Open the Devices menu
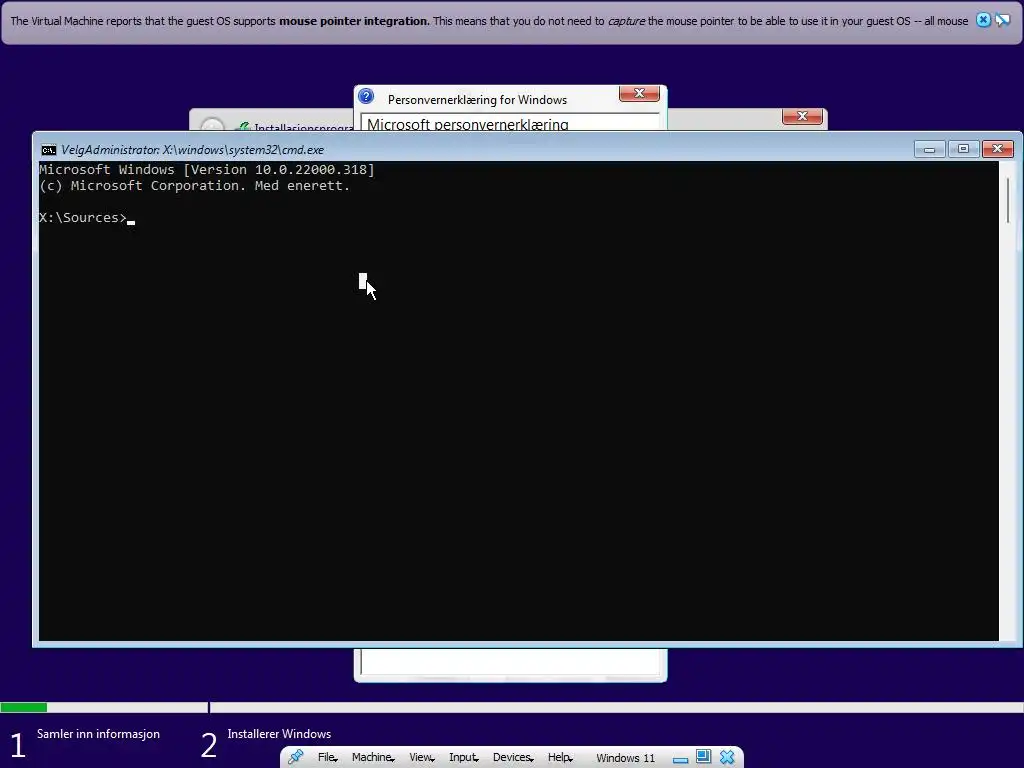 [x=513, y=757]
